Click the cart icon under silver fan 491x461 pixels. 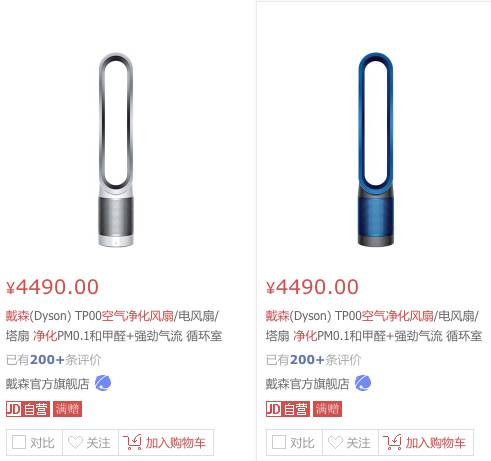[x=132, y=442]
